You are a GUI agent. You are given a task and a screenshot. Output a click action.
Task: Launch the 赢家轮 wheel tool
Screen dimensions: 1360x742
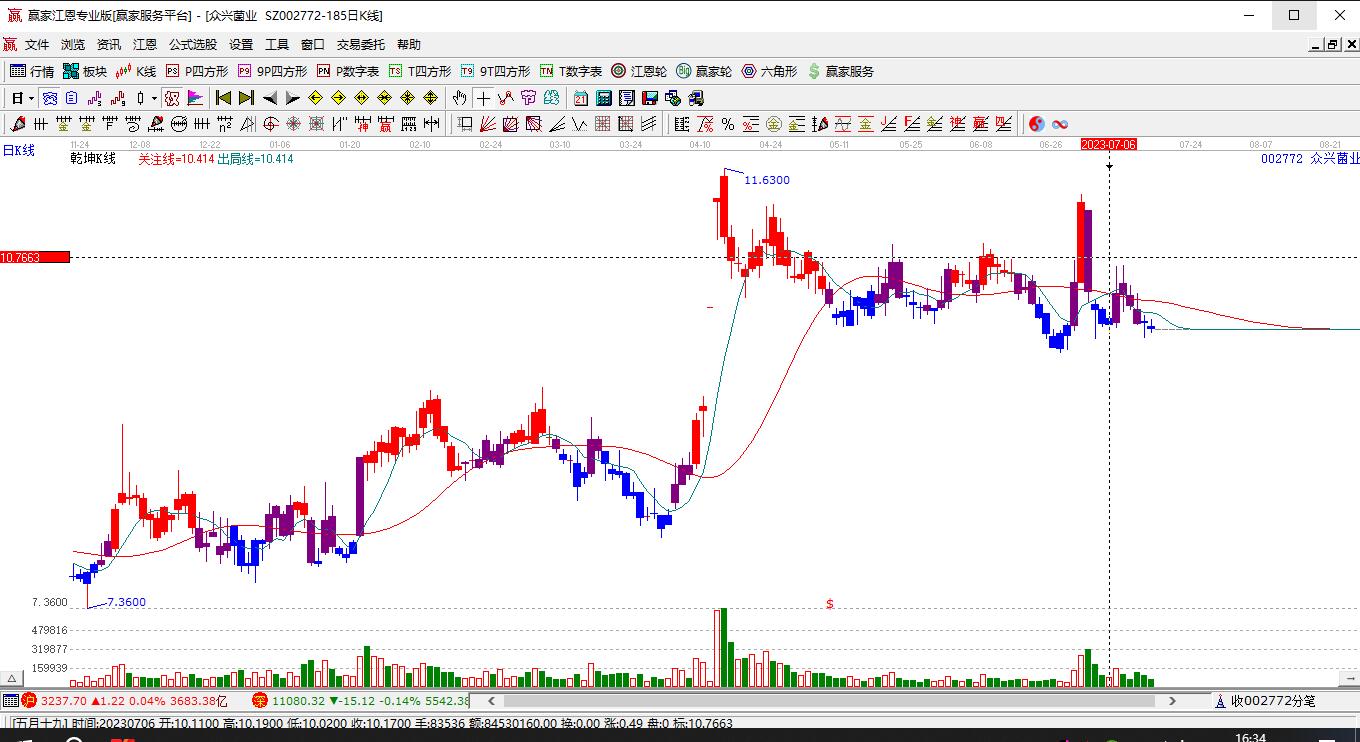[704, 71]
